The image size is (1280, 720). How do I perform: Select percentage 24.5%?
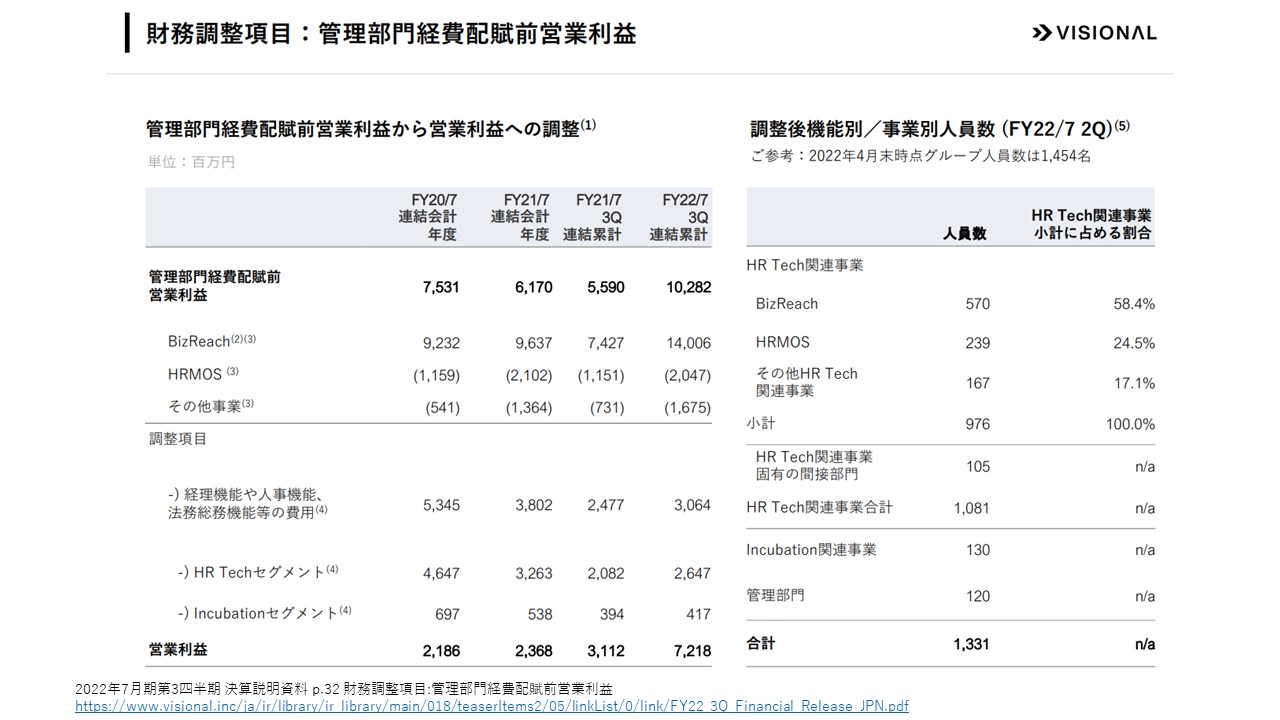pyautogui.click(x=1135, y=343)
